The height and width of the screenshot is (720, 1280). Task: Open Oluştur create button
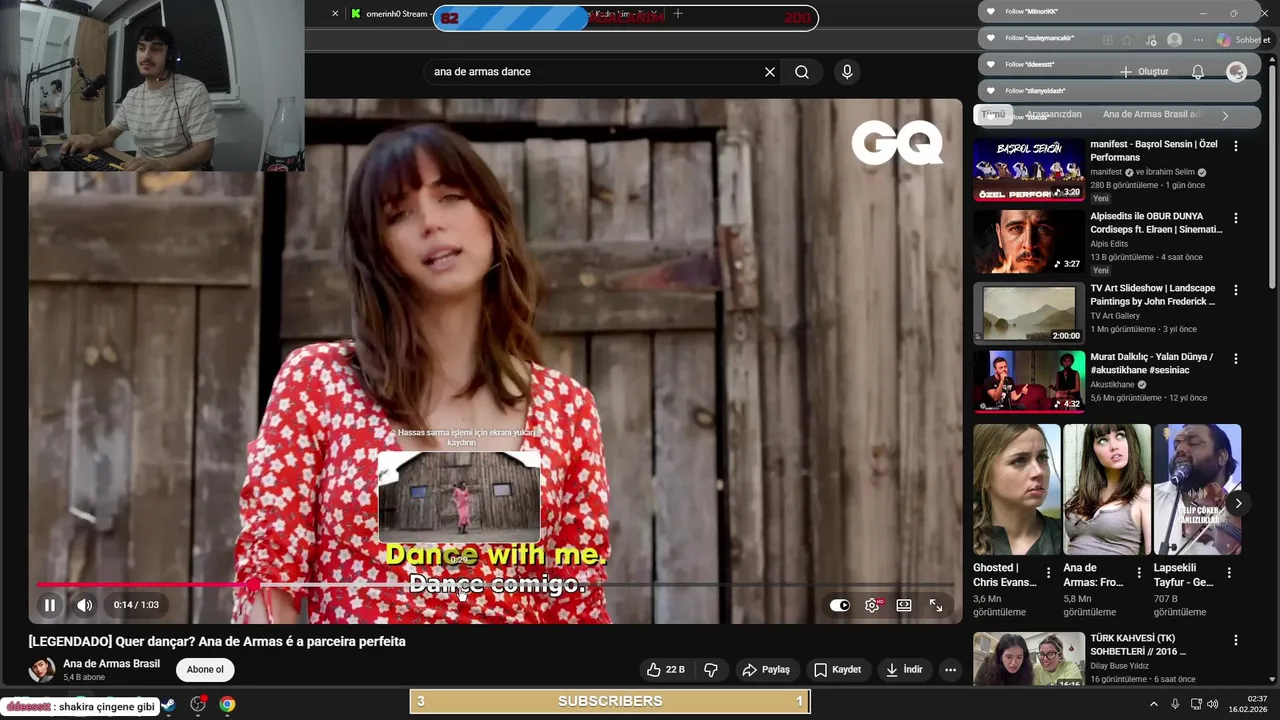click(x=1144, y=72)
